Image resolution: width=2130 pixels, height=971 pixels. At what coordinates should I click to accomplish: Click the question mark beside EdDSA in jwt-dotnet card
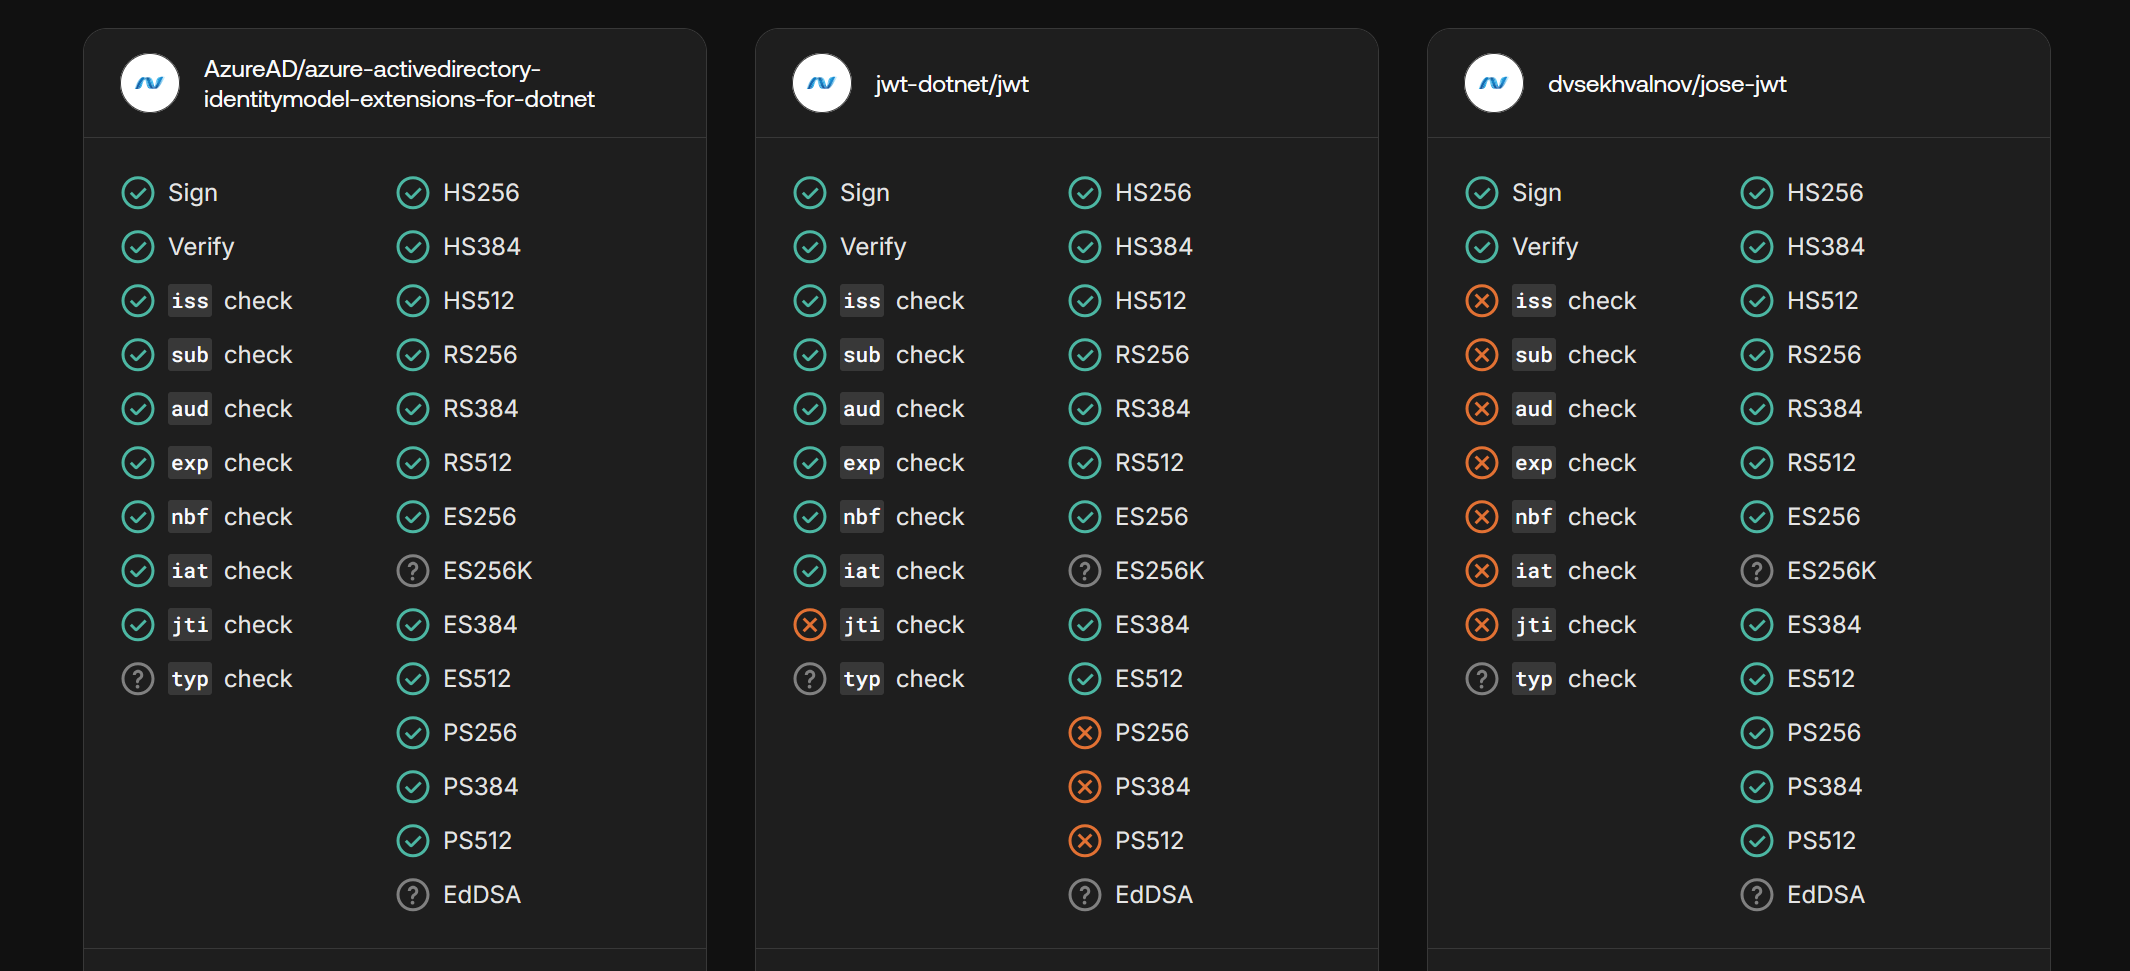click(1085, 894)
